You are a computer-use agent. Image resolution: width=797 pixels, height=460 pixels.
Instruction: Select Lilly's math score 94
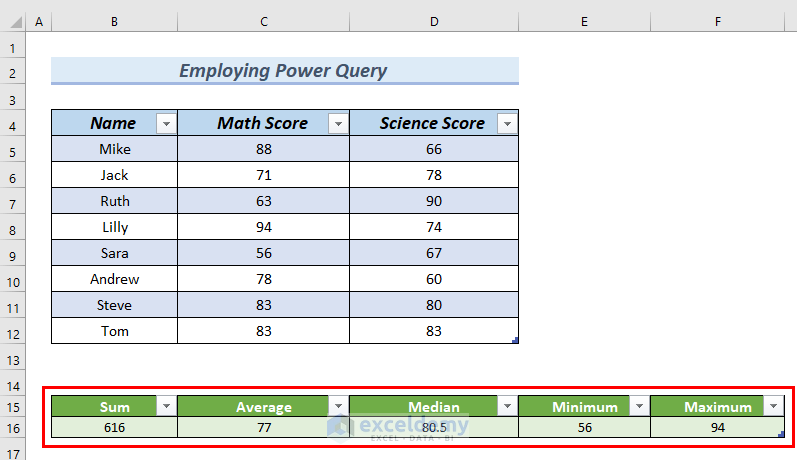coord(263,227)
